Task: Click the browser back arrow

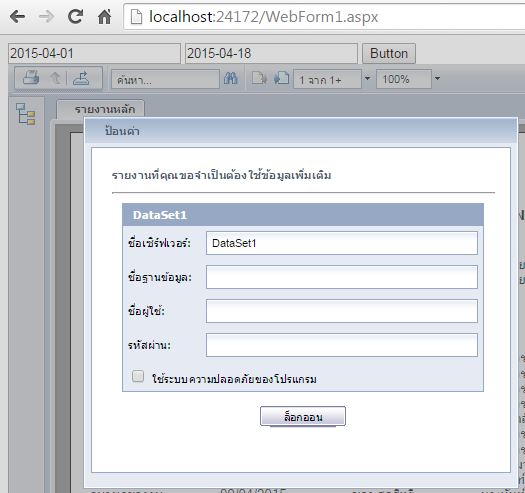Action: point(17,16)
